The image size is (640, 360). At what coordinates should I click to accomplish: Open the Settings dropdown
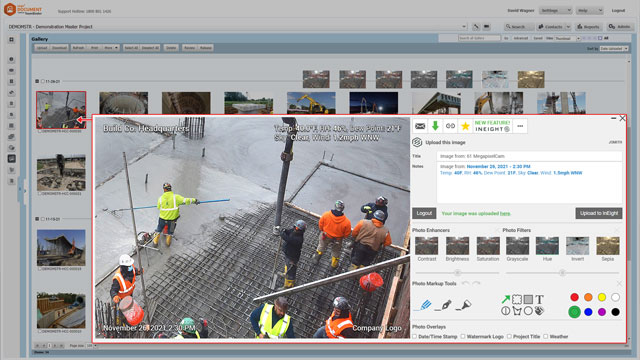point(555,10)
